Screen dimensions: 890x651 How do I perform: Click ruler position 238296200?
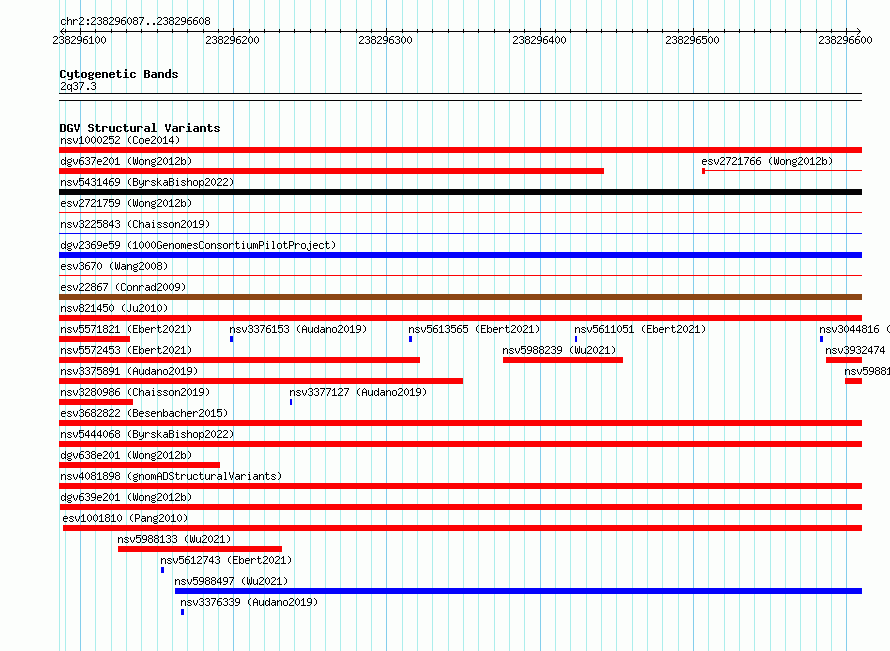point(232,40)
